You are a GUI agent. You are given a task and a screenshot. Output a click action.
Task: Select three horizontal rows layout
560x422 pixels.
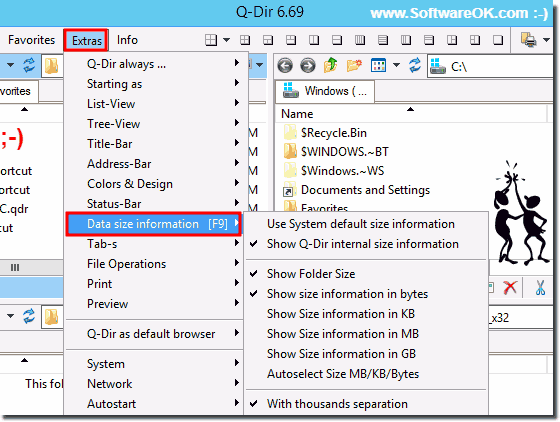(429, 40)
